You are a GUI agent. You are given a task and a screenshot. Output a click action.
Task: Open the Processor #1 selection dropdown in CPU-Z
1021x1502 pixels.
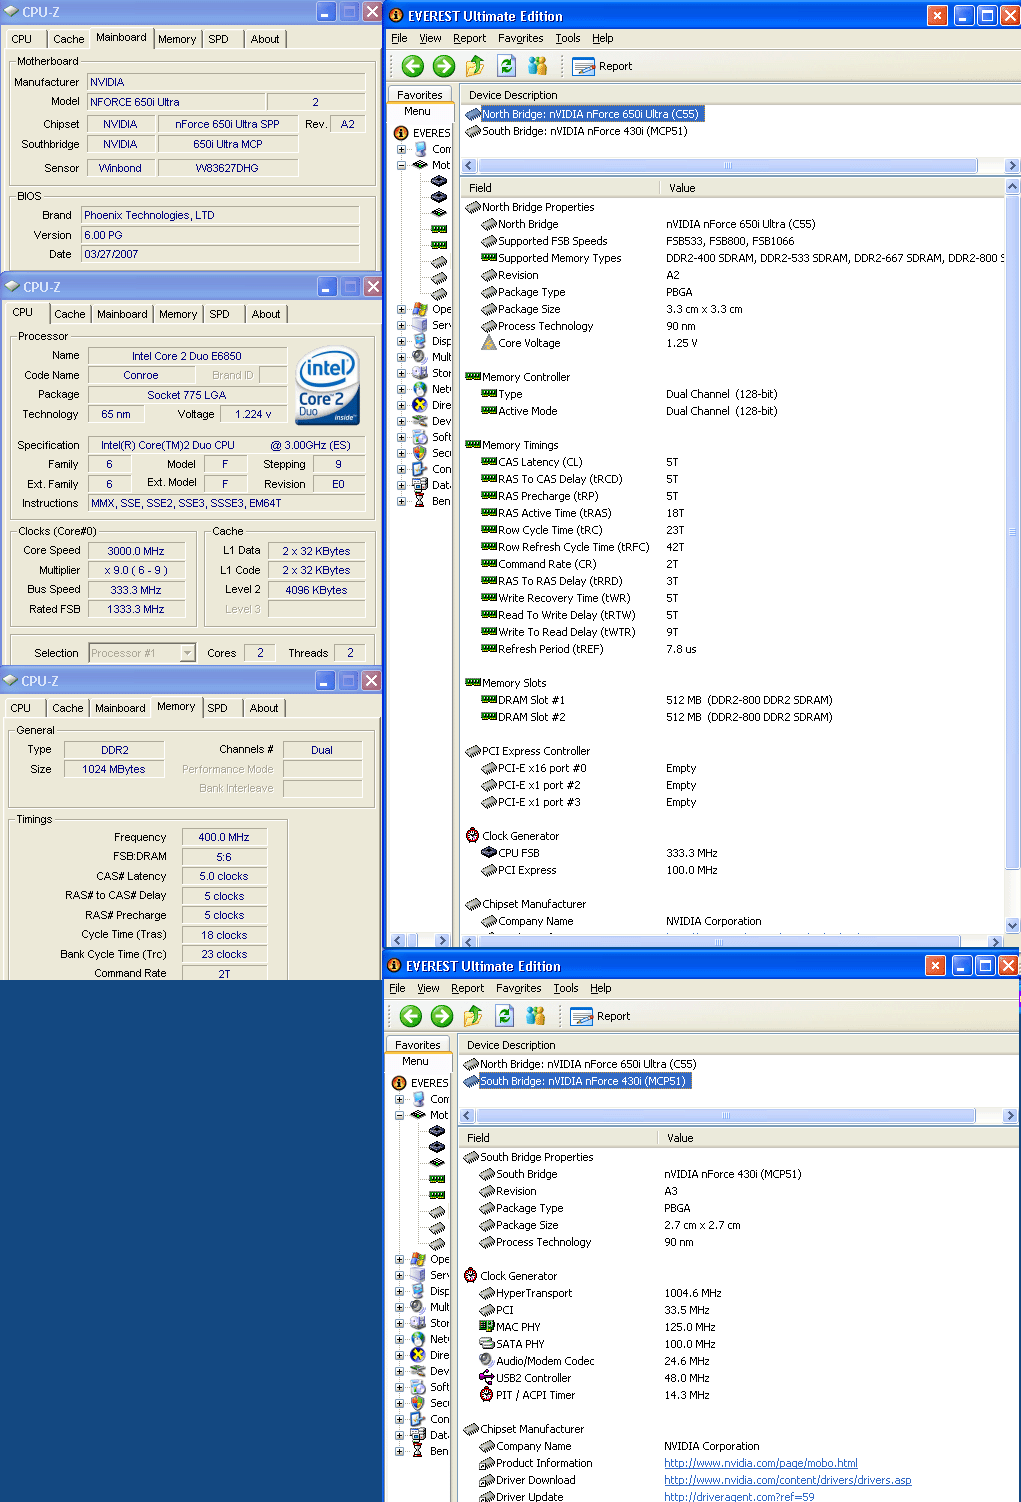[187, 653]
